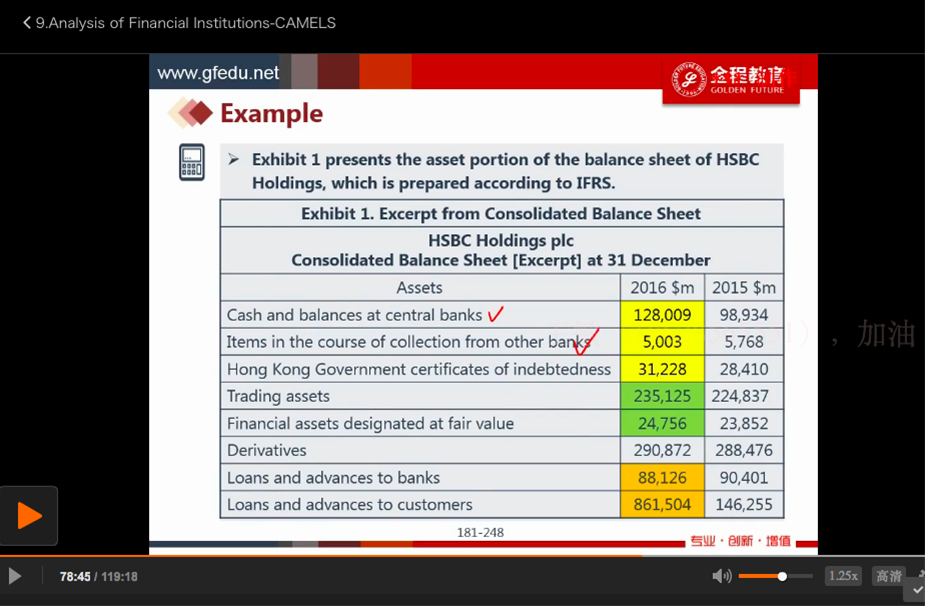Image resolution: width=925 pixels, height=606 pixels.
Task: Select the 23,852 cell
Action: pyautogui.click(x=744, y=423)
